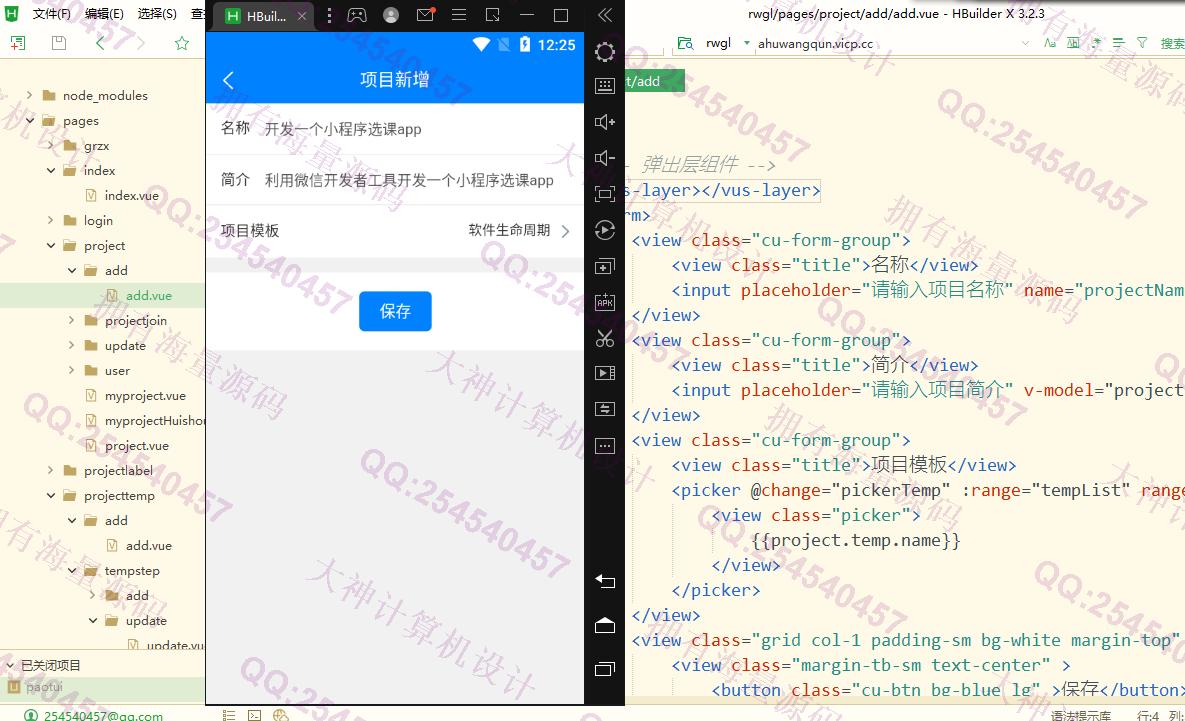Open the emulator gamepad icon
The height and width of the screenshot is (721, 1185).
357,15
